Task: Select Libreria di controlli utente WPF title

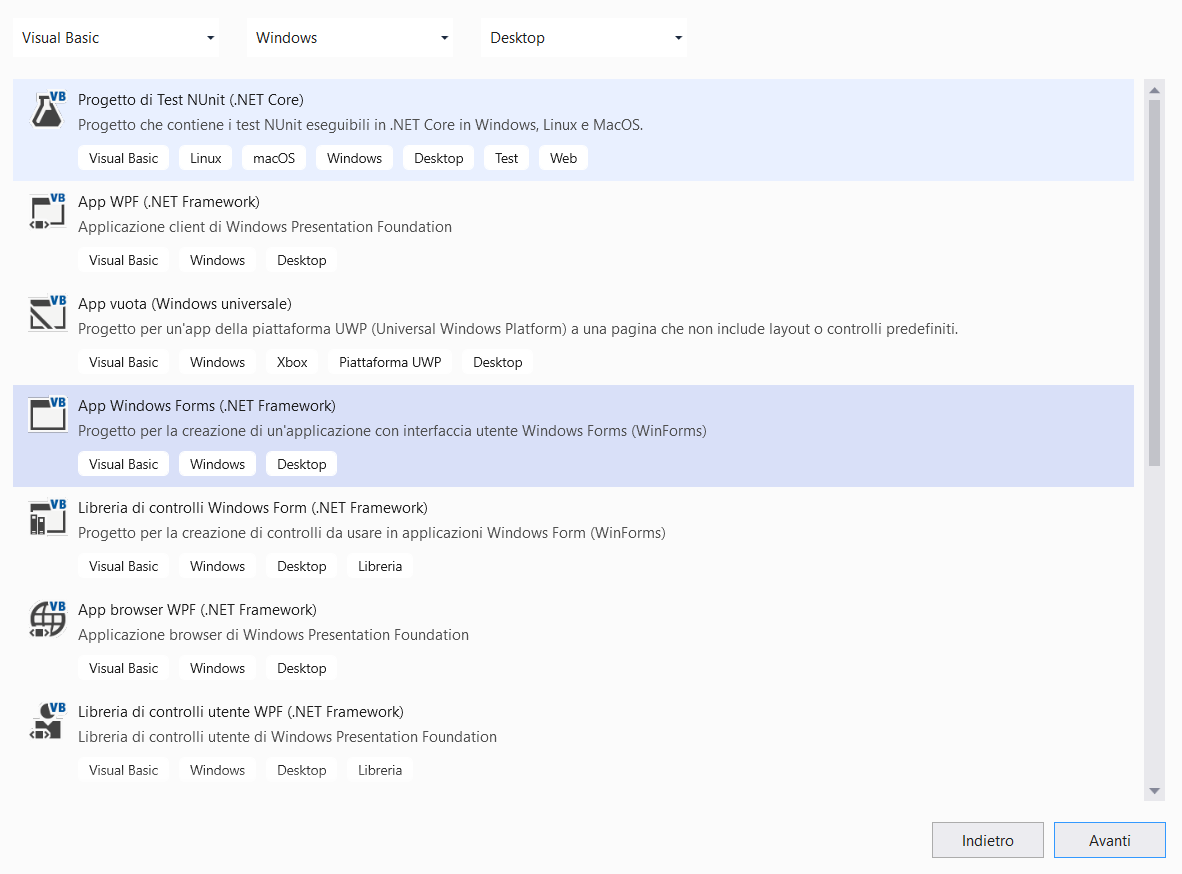Action: point(240,711)
